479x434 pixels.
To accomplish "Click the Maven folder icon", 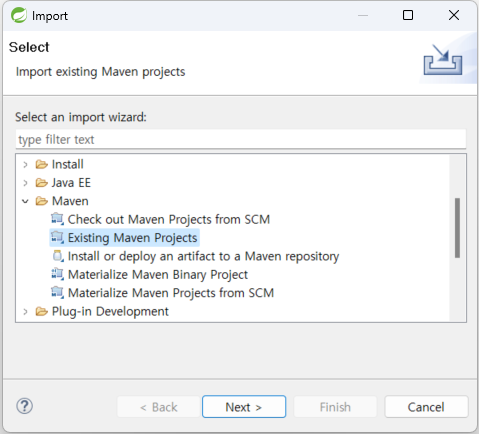I will (x=42, y=201).
